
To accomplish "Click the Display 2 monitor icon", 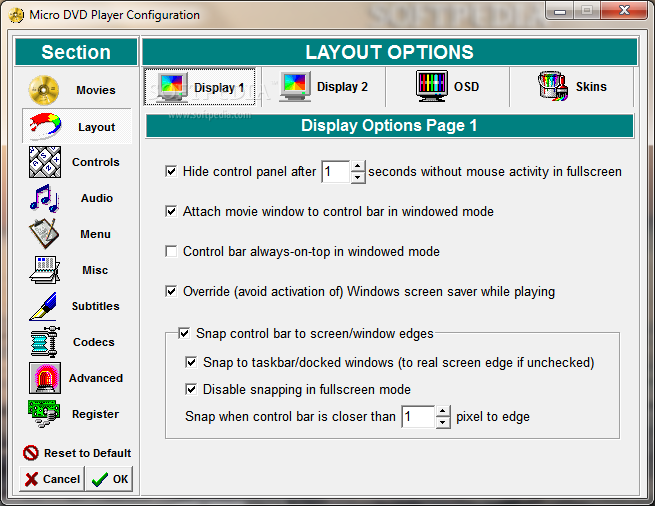I will click(x=295, y=86).
